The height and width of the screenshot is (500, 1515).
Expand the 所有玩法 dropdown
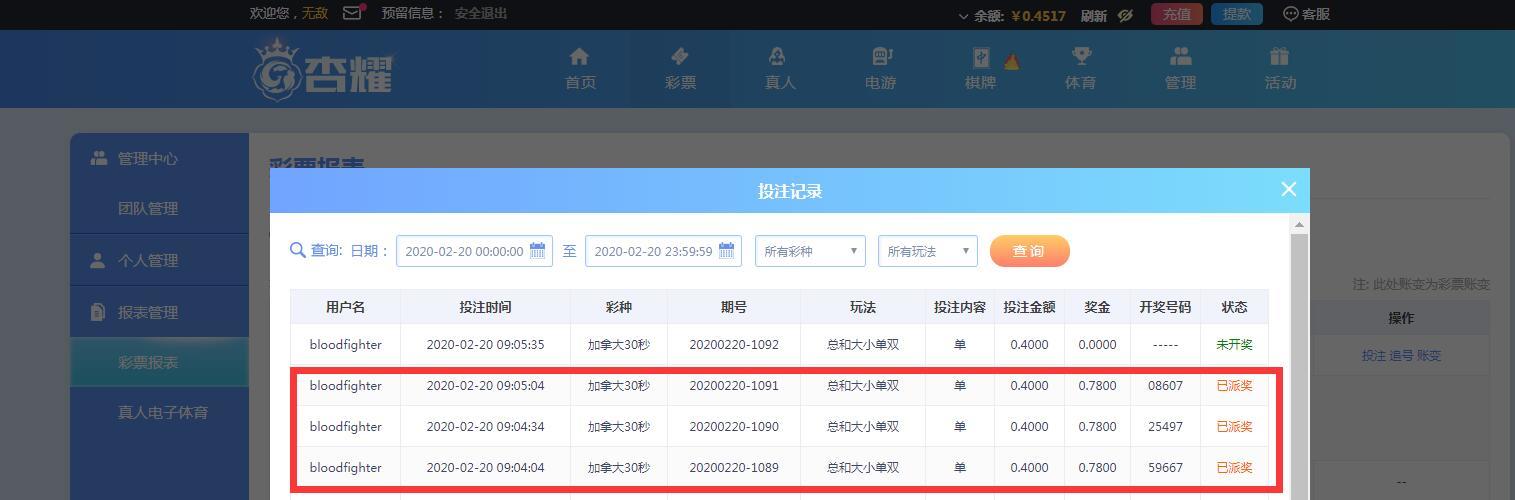click(928, 251)
